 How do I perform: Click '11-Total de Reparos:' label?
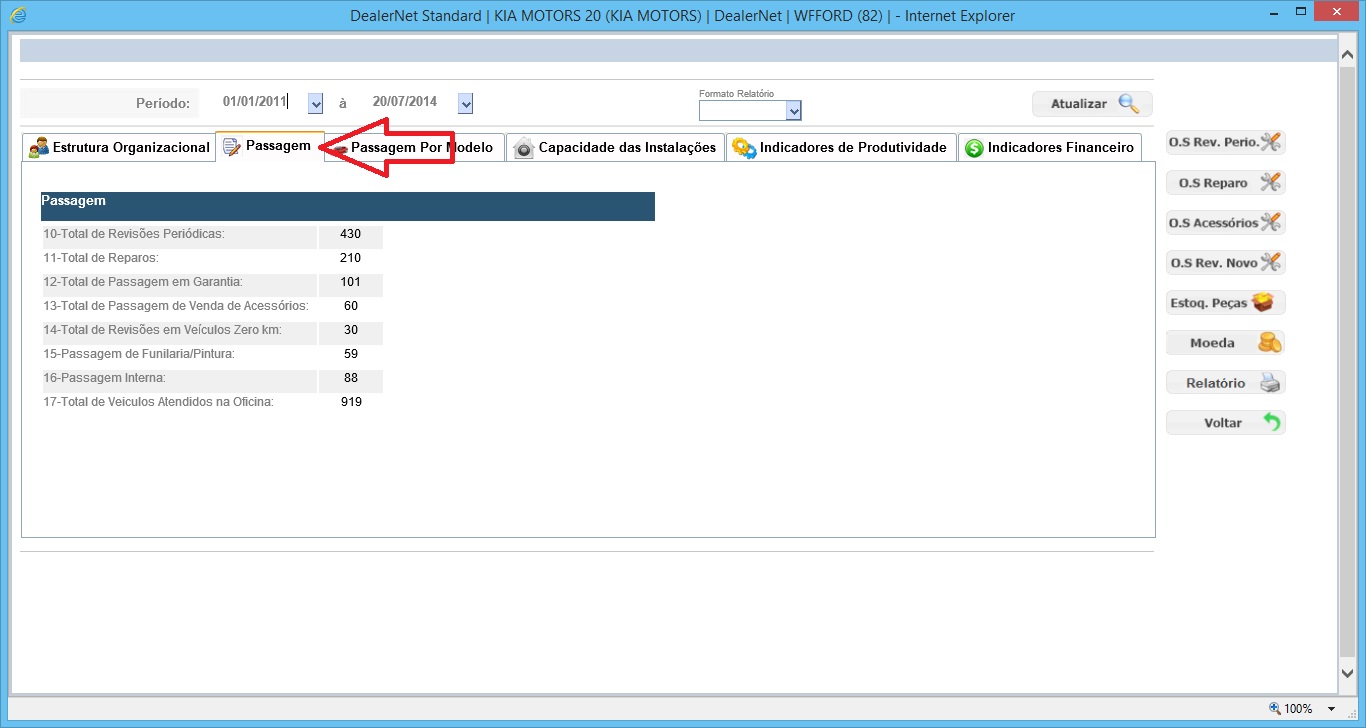pos(101,258)
